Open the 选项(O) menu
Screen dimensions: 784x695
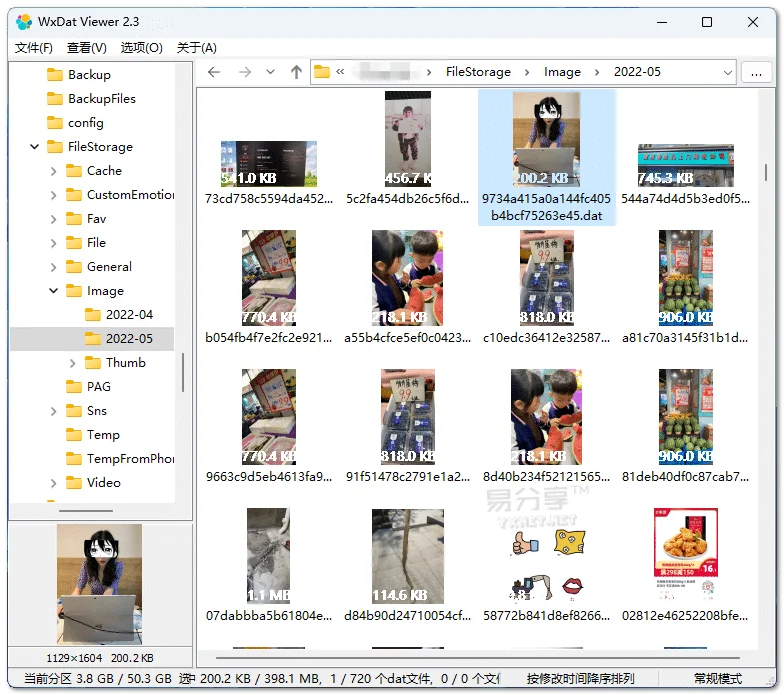pos(141,47)
